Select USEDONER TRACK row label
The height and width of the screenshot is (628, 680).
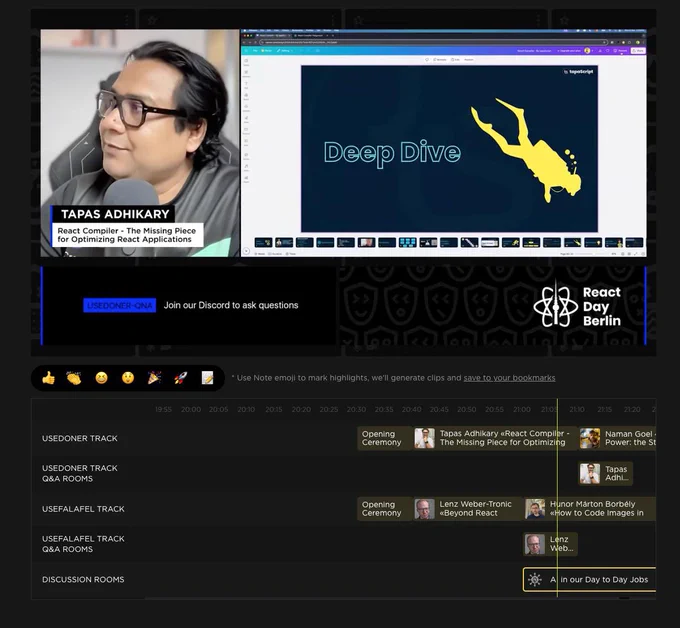(80, 438)
